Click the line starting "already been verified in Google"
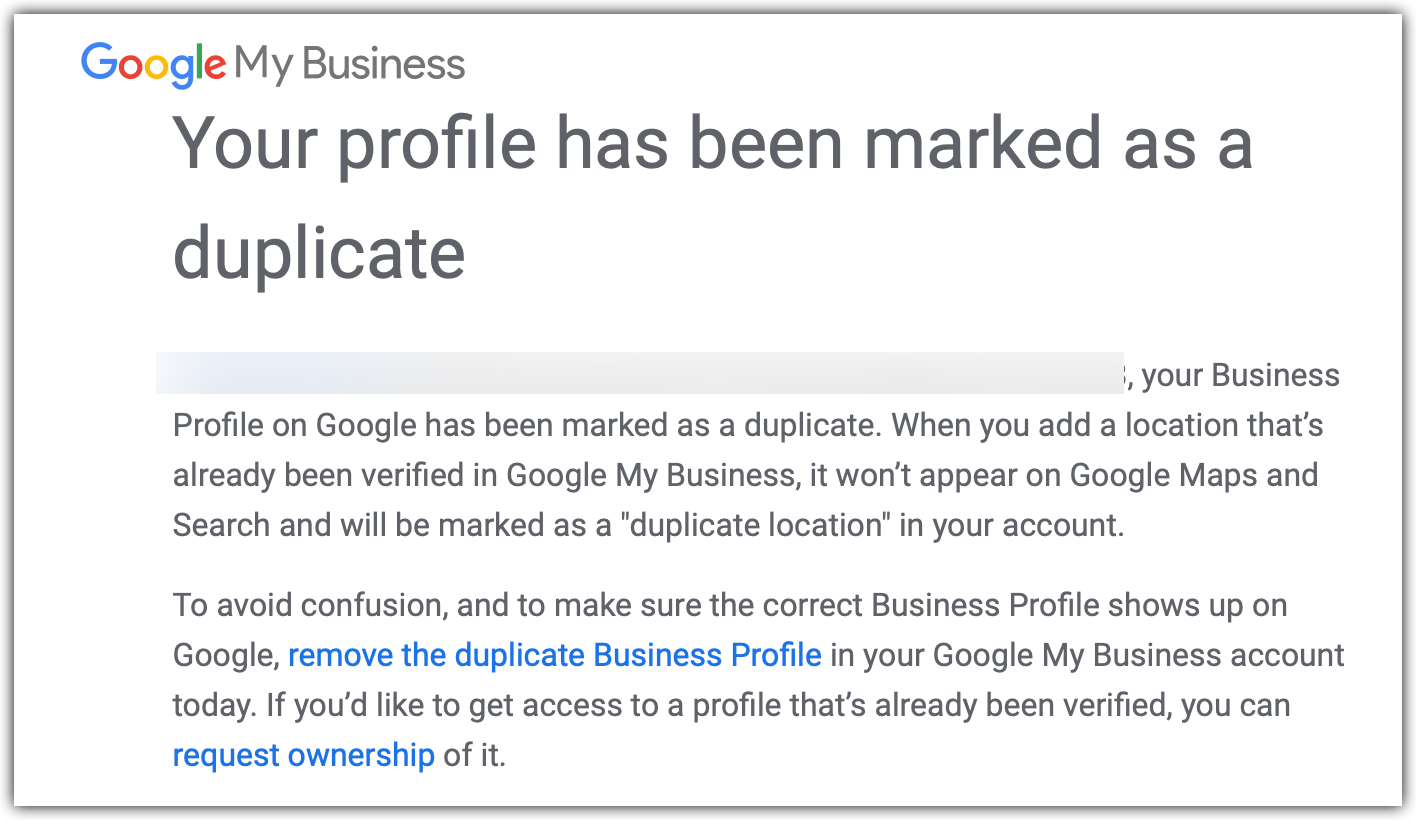 [x=746, y=475]
